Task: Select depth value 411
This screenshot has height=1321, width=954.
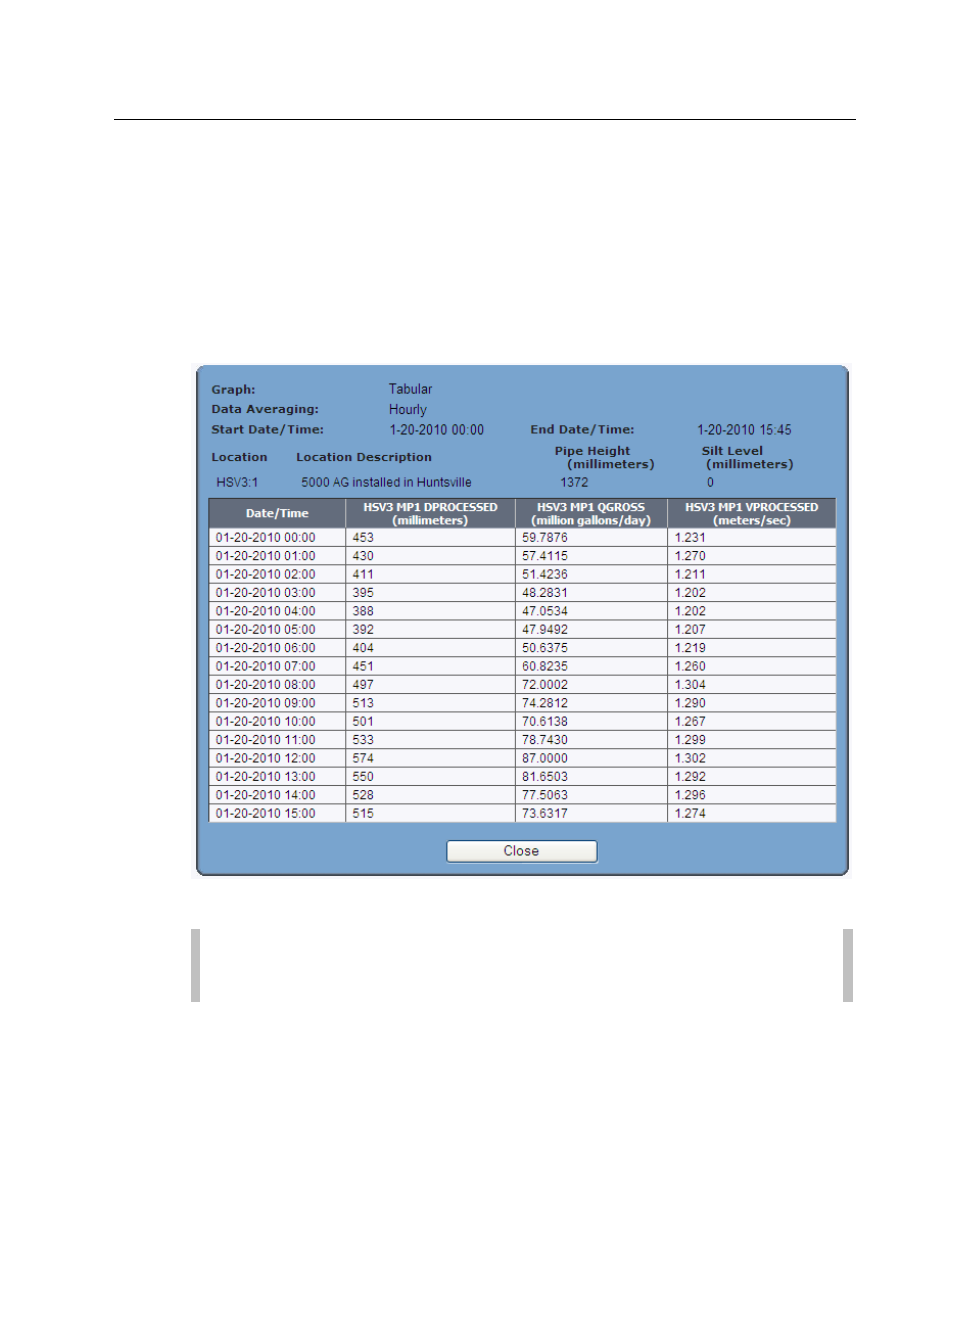Action: tap(363, 575)
